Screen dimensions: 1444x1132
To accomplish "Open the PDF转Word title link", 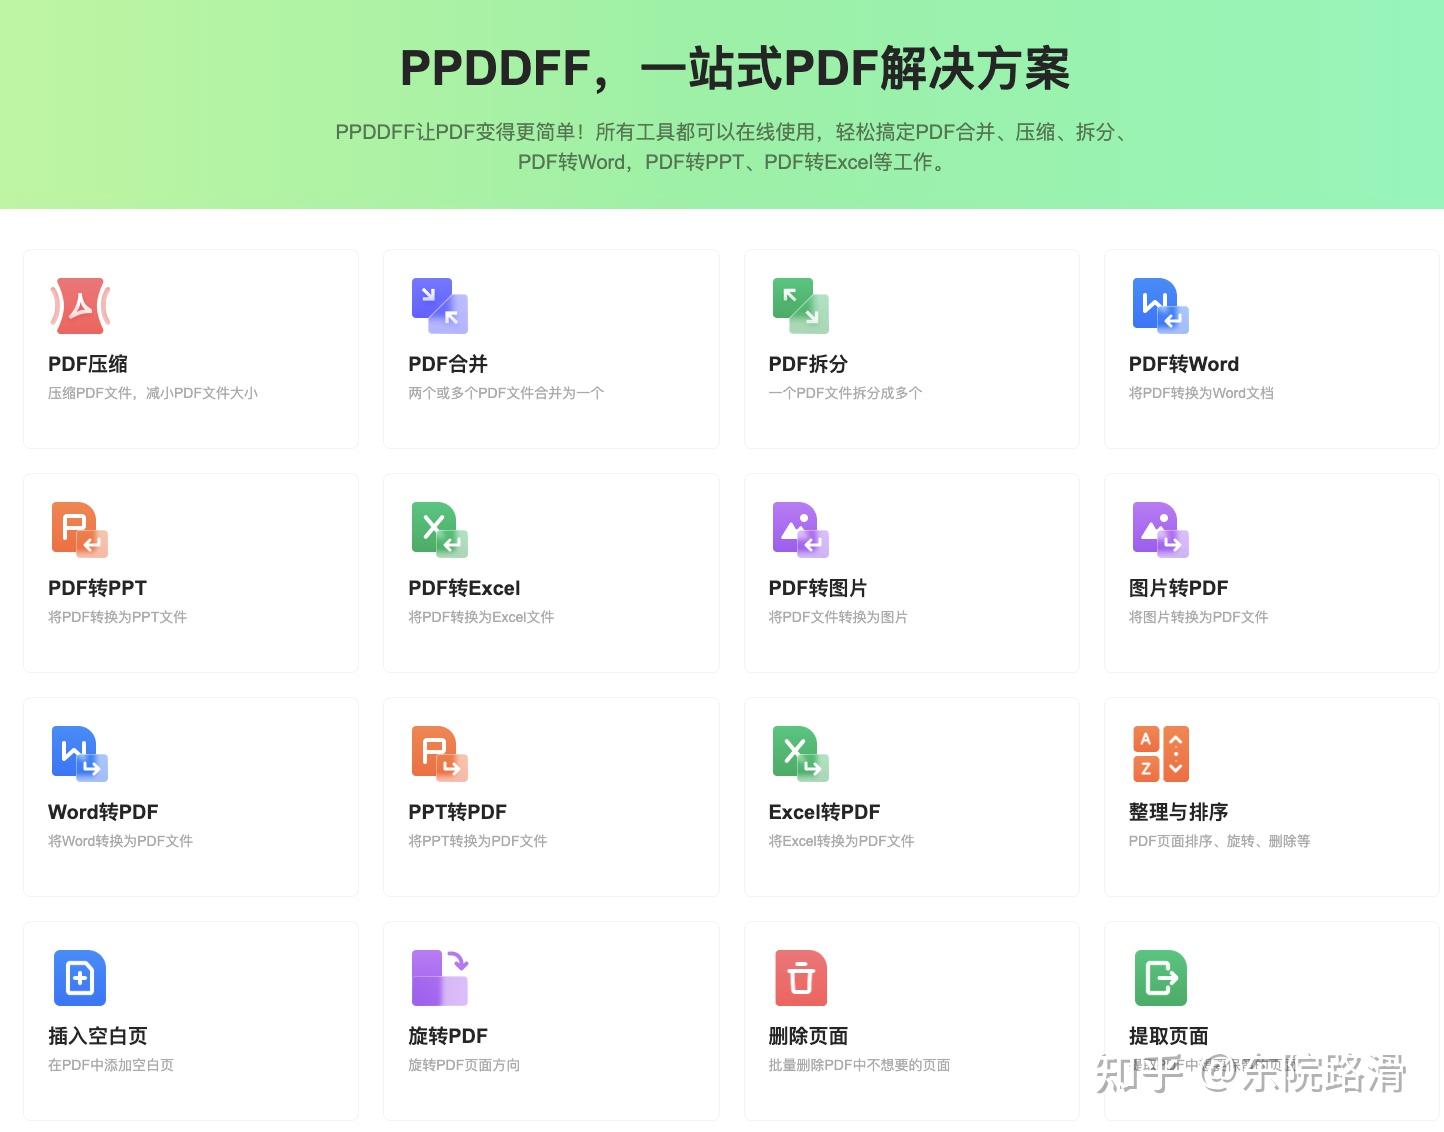I will point(1183,364).
